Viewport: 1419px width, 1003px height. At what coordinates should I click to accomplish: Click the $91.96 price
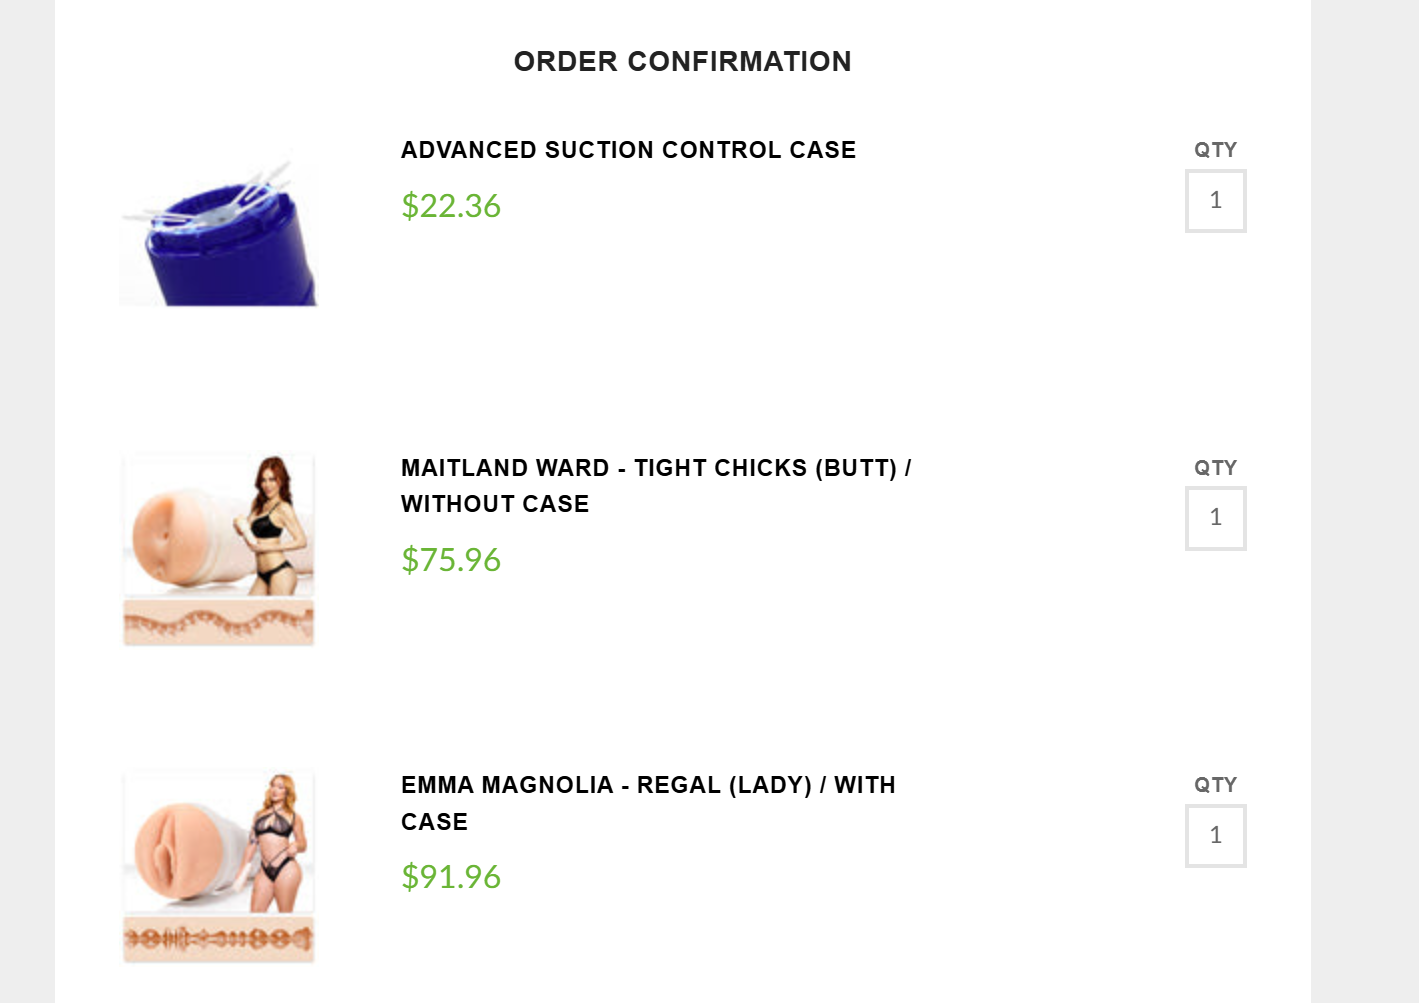(x=451, y=877)
